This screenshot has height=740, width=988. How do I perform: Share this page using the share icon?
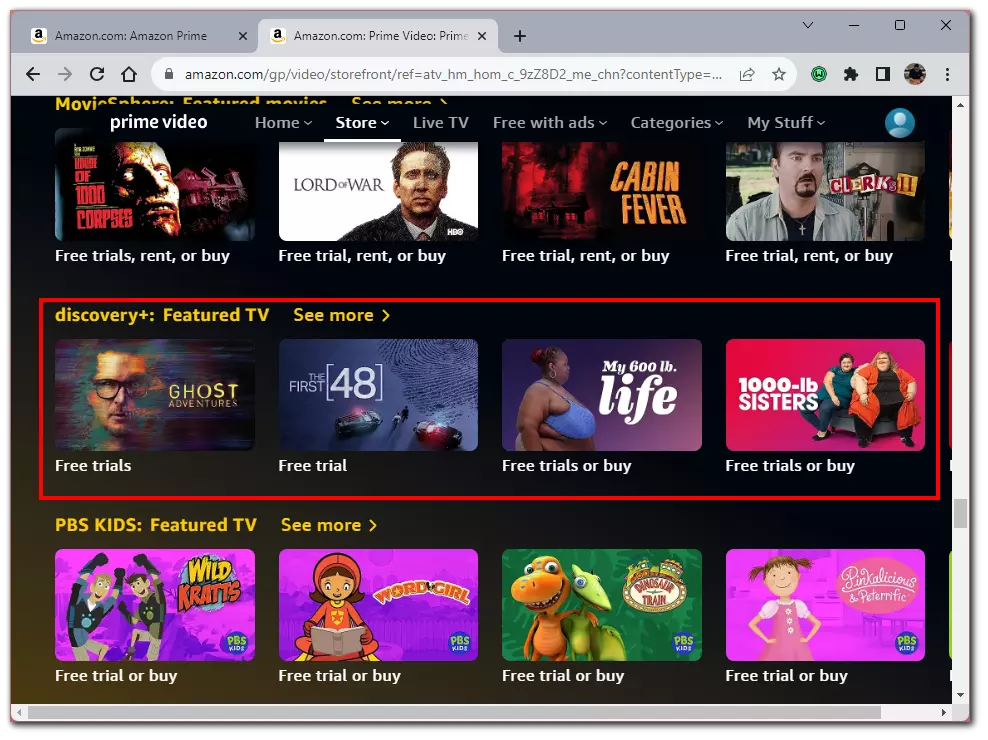[747, 74]
